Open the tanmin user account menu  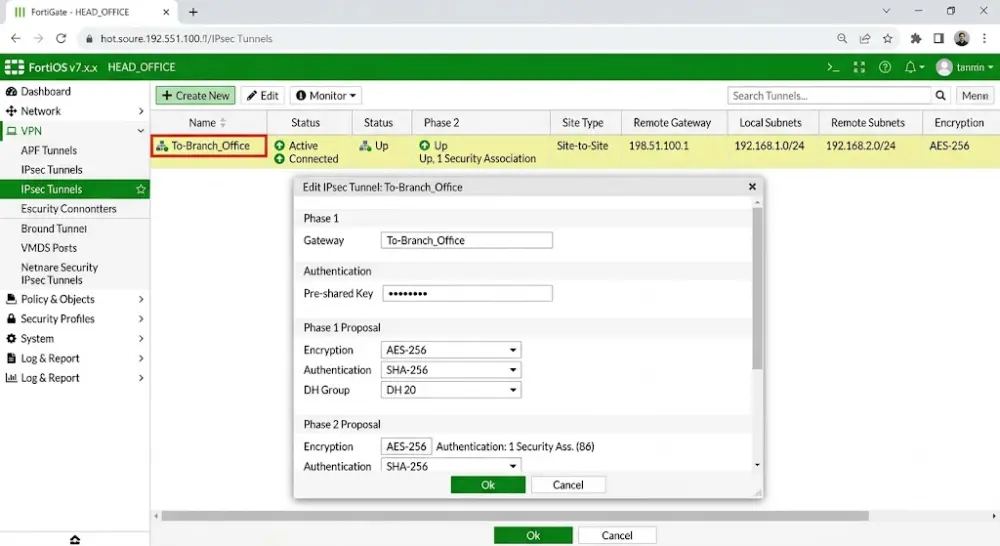pyautogui.click(x=964, y=67)
